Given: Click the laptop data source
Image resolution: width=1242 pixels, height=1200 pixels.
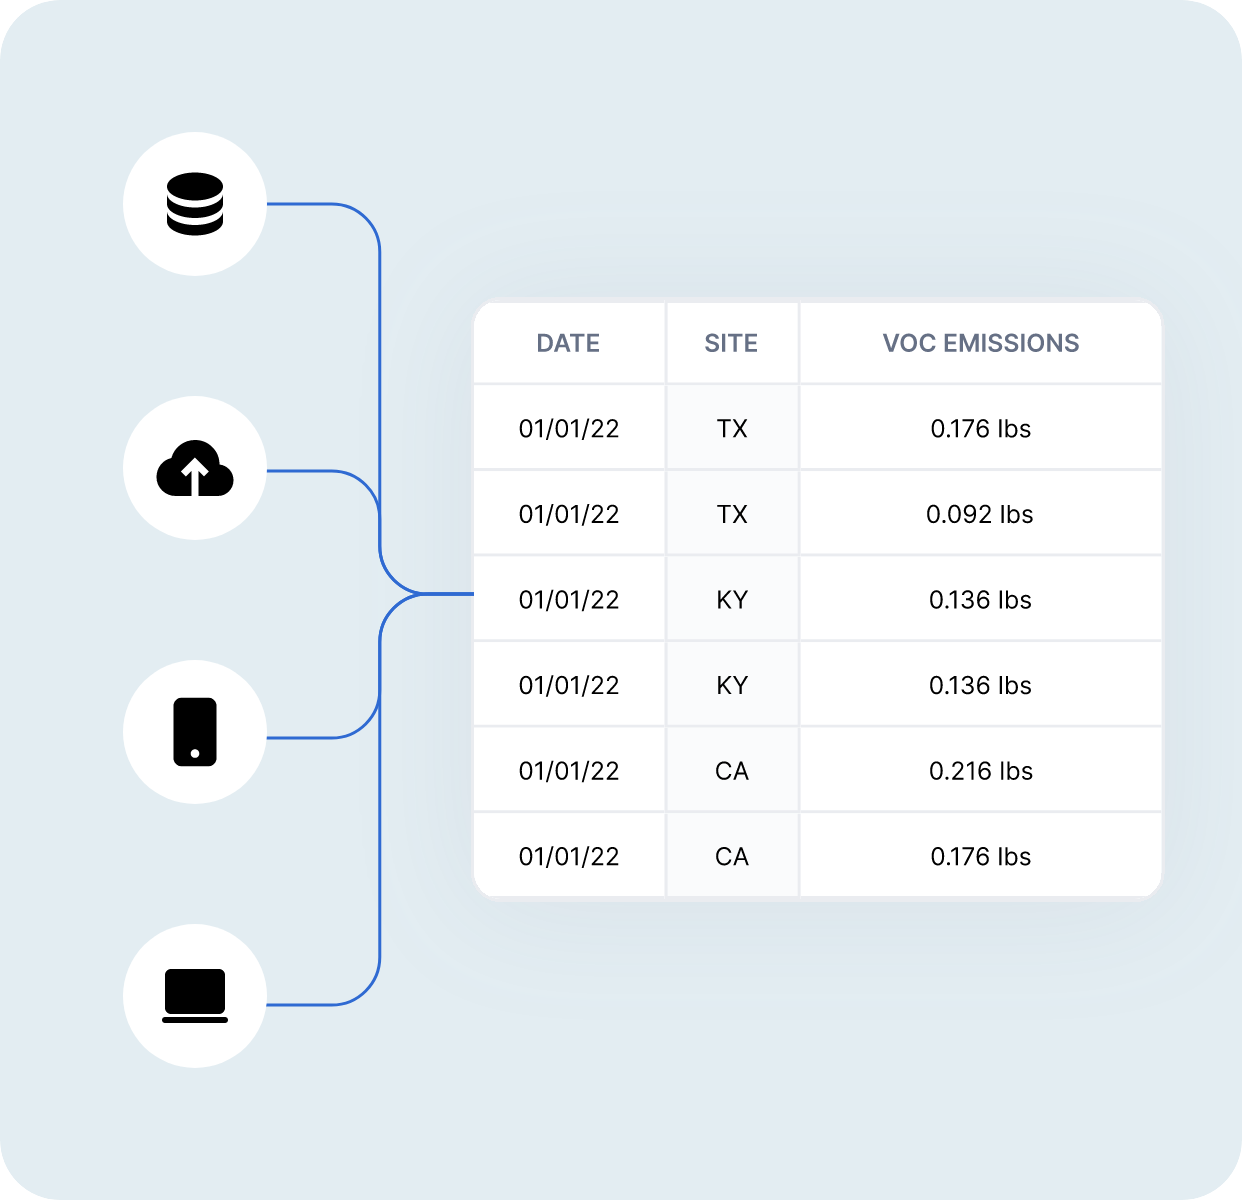Looking at the screenshot, I should [195, 997].
